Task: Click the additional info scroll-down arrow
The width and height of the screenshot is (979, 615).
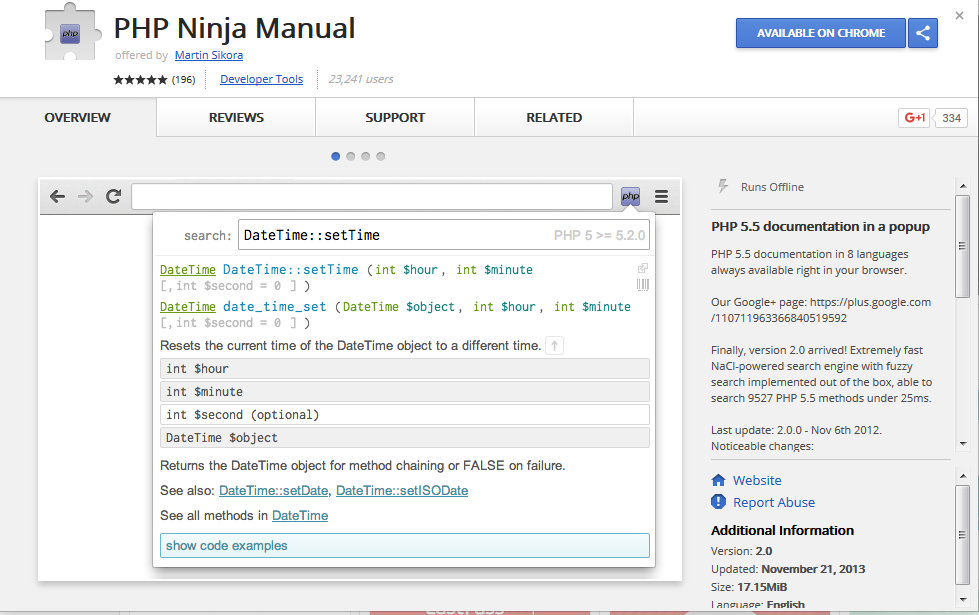Action: point(963,599)
